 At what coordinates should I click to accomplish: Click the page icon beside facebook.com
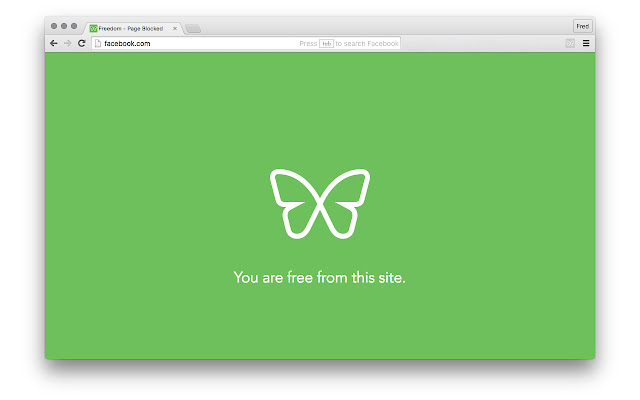pyautogui.click(x=98, y=43)
